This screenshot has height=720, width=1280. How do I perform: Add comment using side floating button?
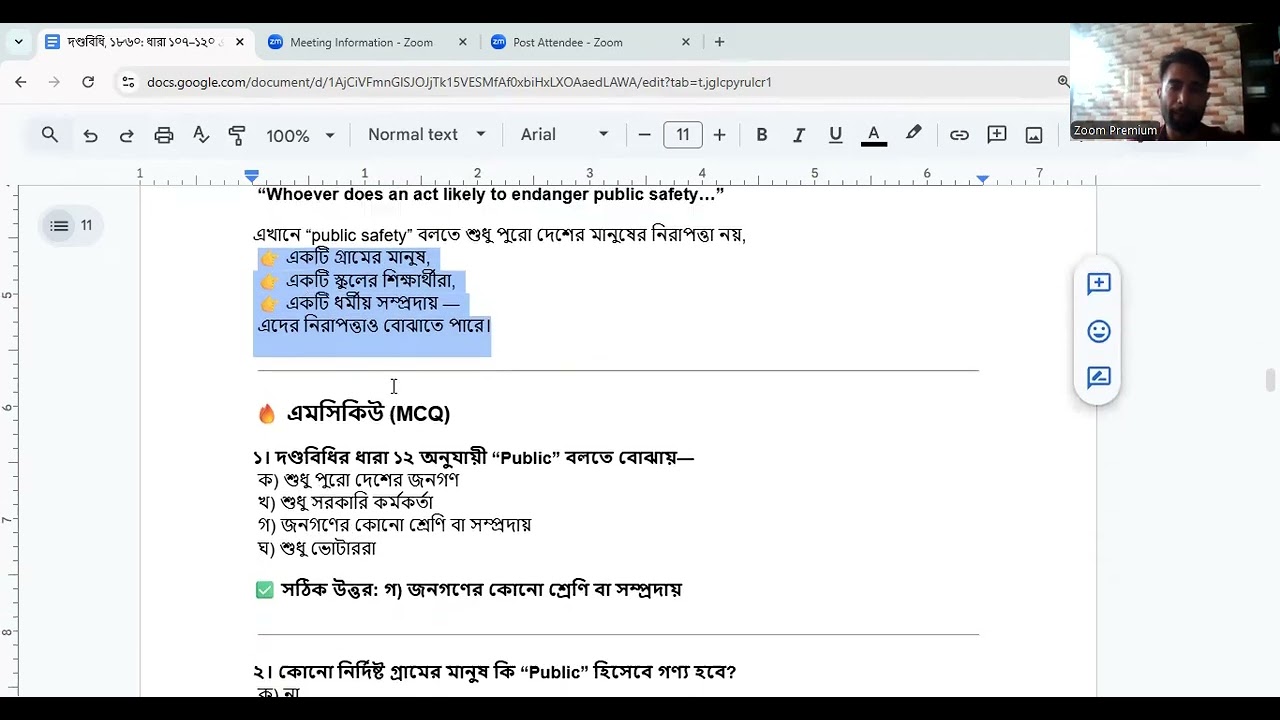click(x=1098, y=284)
